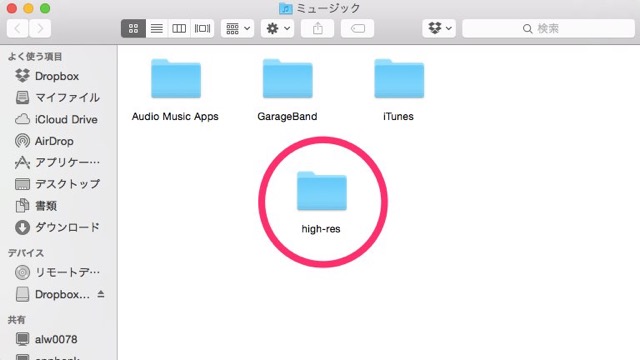This screenshot has width=640, height=360.
Task: Open 書類 documents in the sidebar
Action: pyautogui.click(x=36, y=206)
